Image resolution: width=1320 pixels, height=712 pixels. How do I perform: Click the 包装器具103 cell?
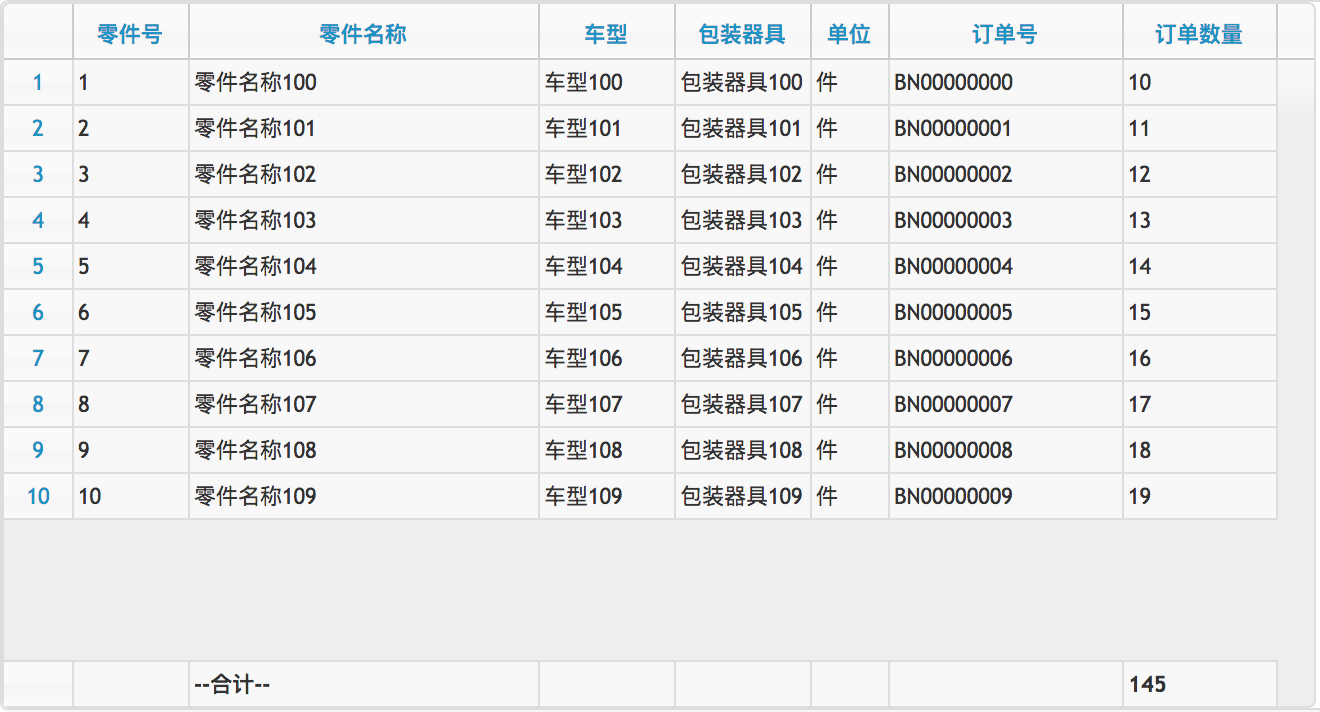coord(743,221)
